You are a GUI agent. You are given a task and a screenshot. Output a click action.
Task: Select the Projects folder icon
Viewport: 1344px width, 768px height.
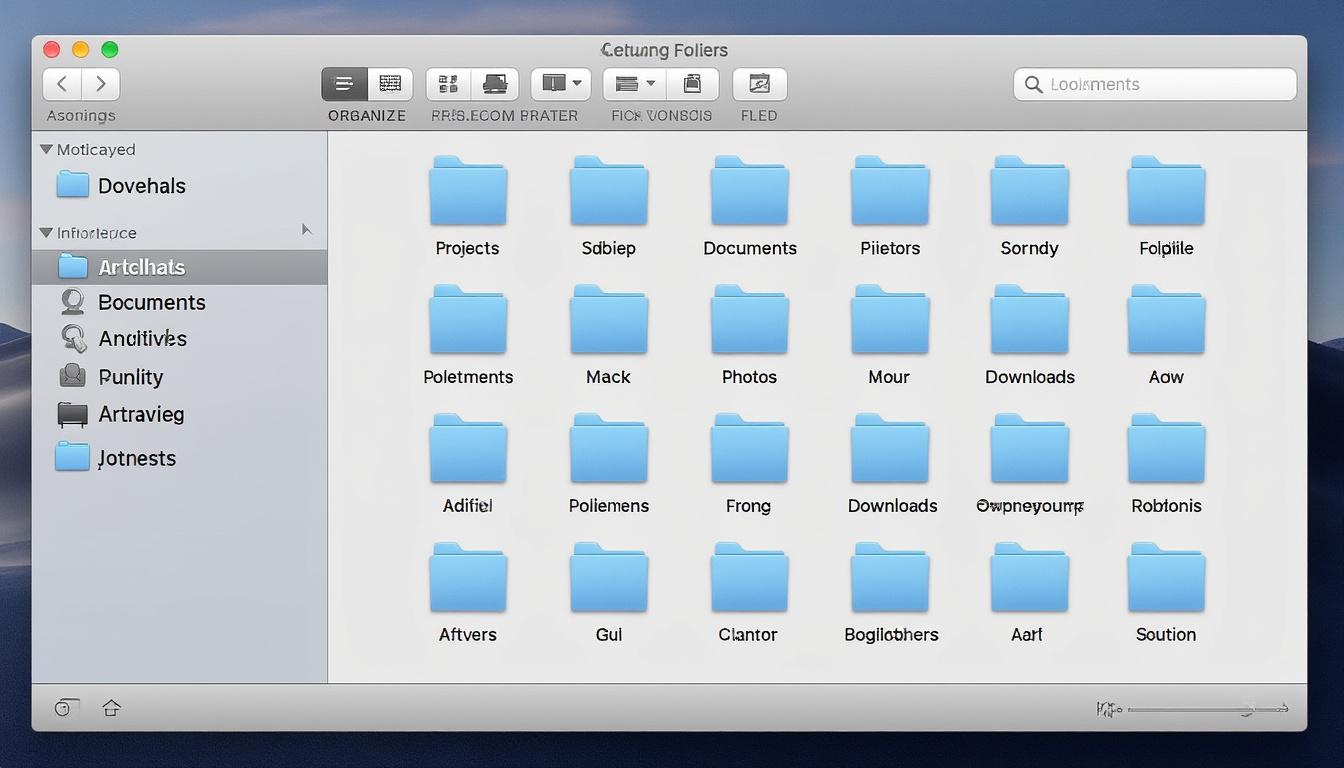468,190
